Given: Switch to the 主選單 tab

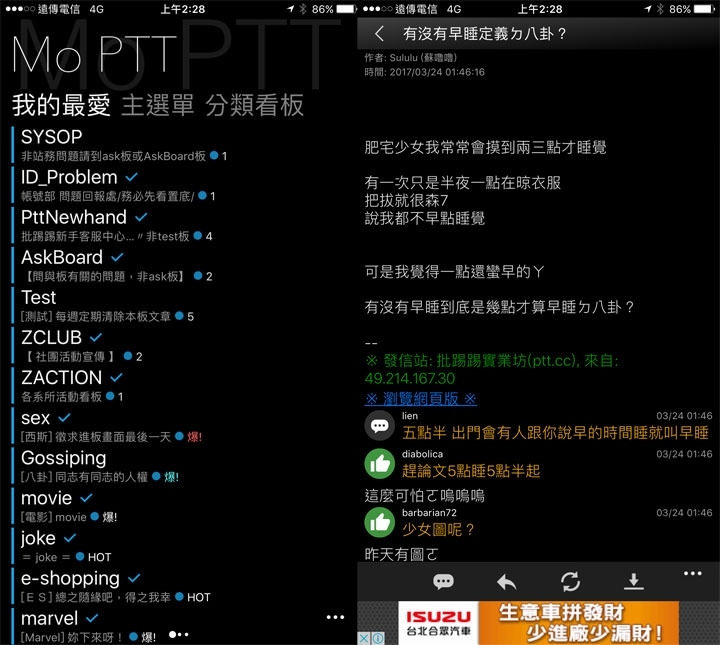Looking at the screenshot, I should click(158, 105).
